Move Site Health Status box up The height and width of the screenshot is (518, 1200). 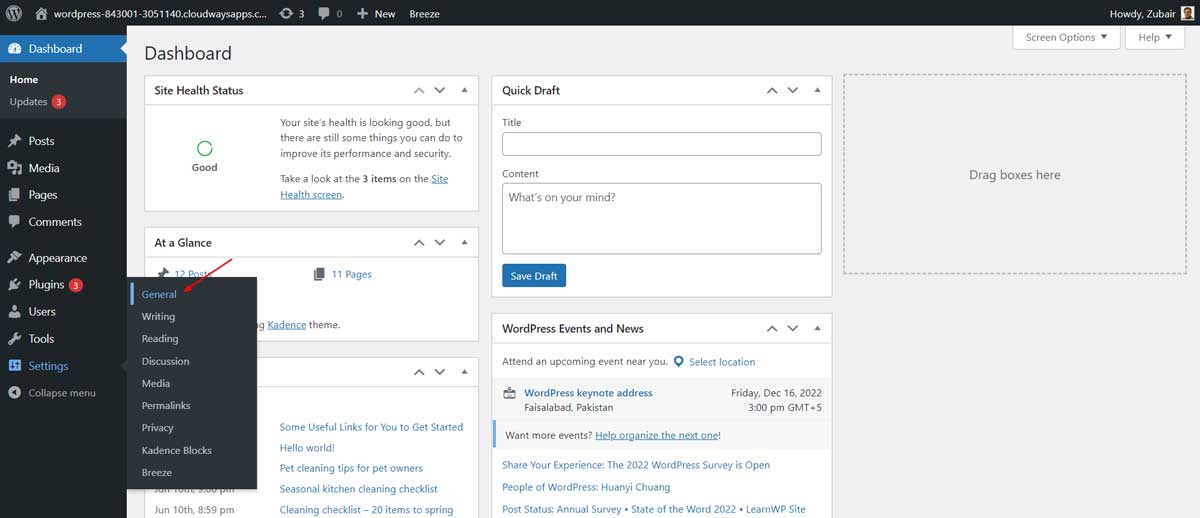[x=420, y=90]
